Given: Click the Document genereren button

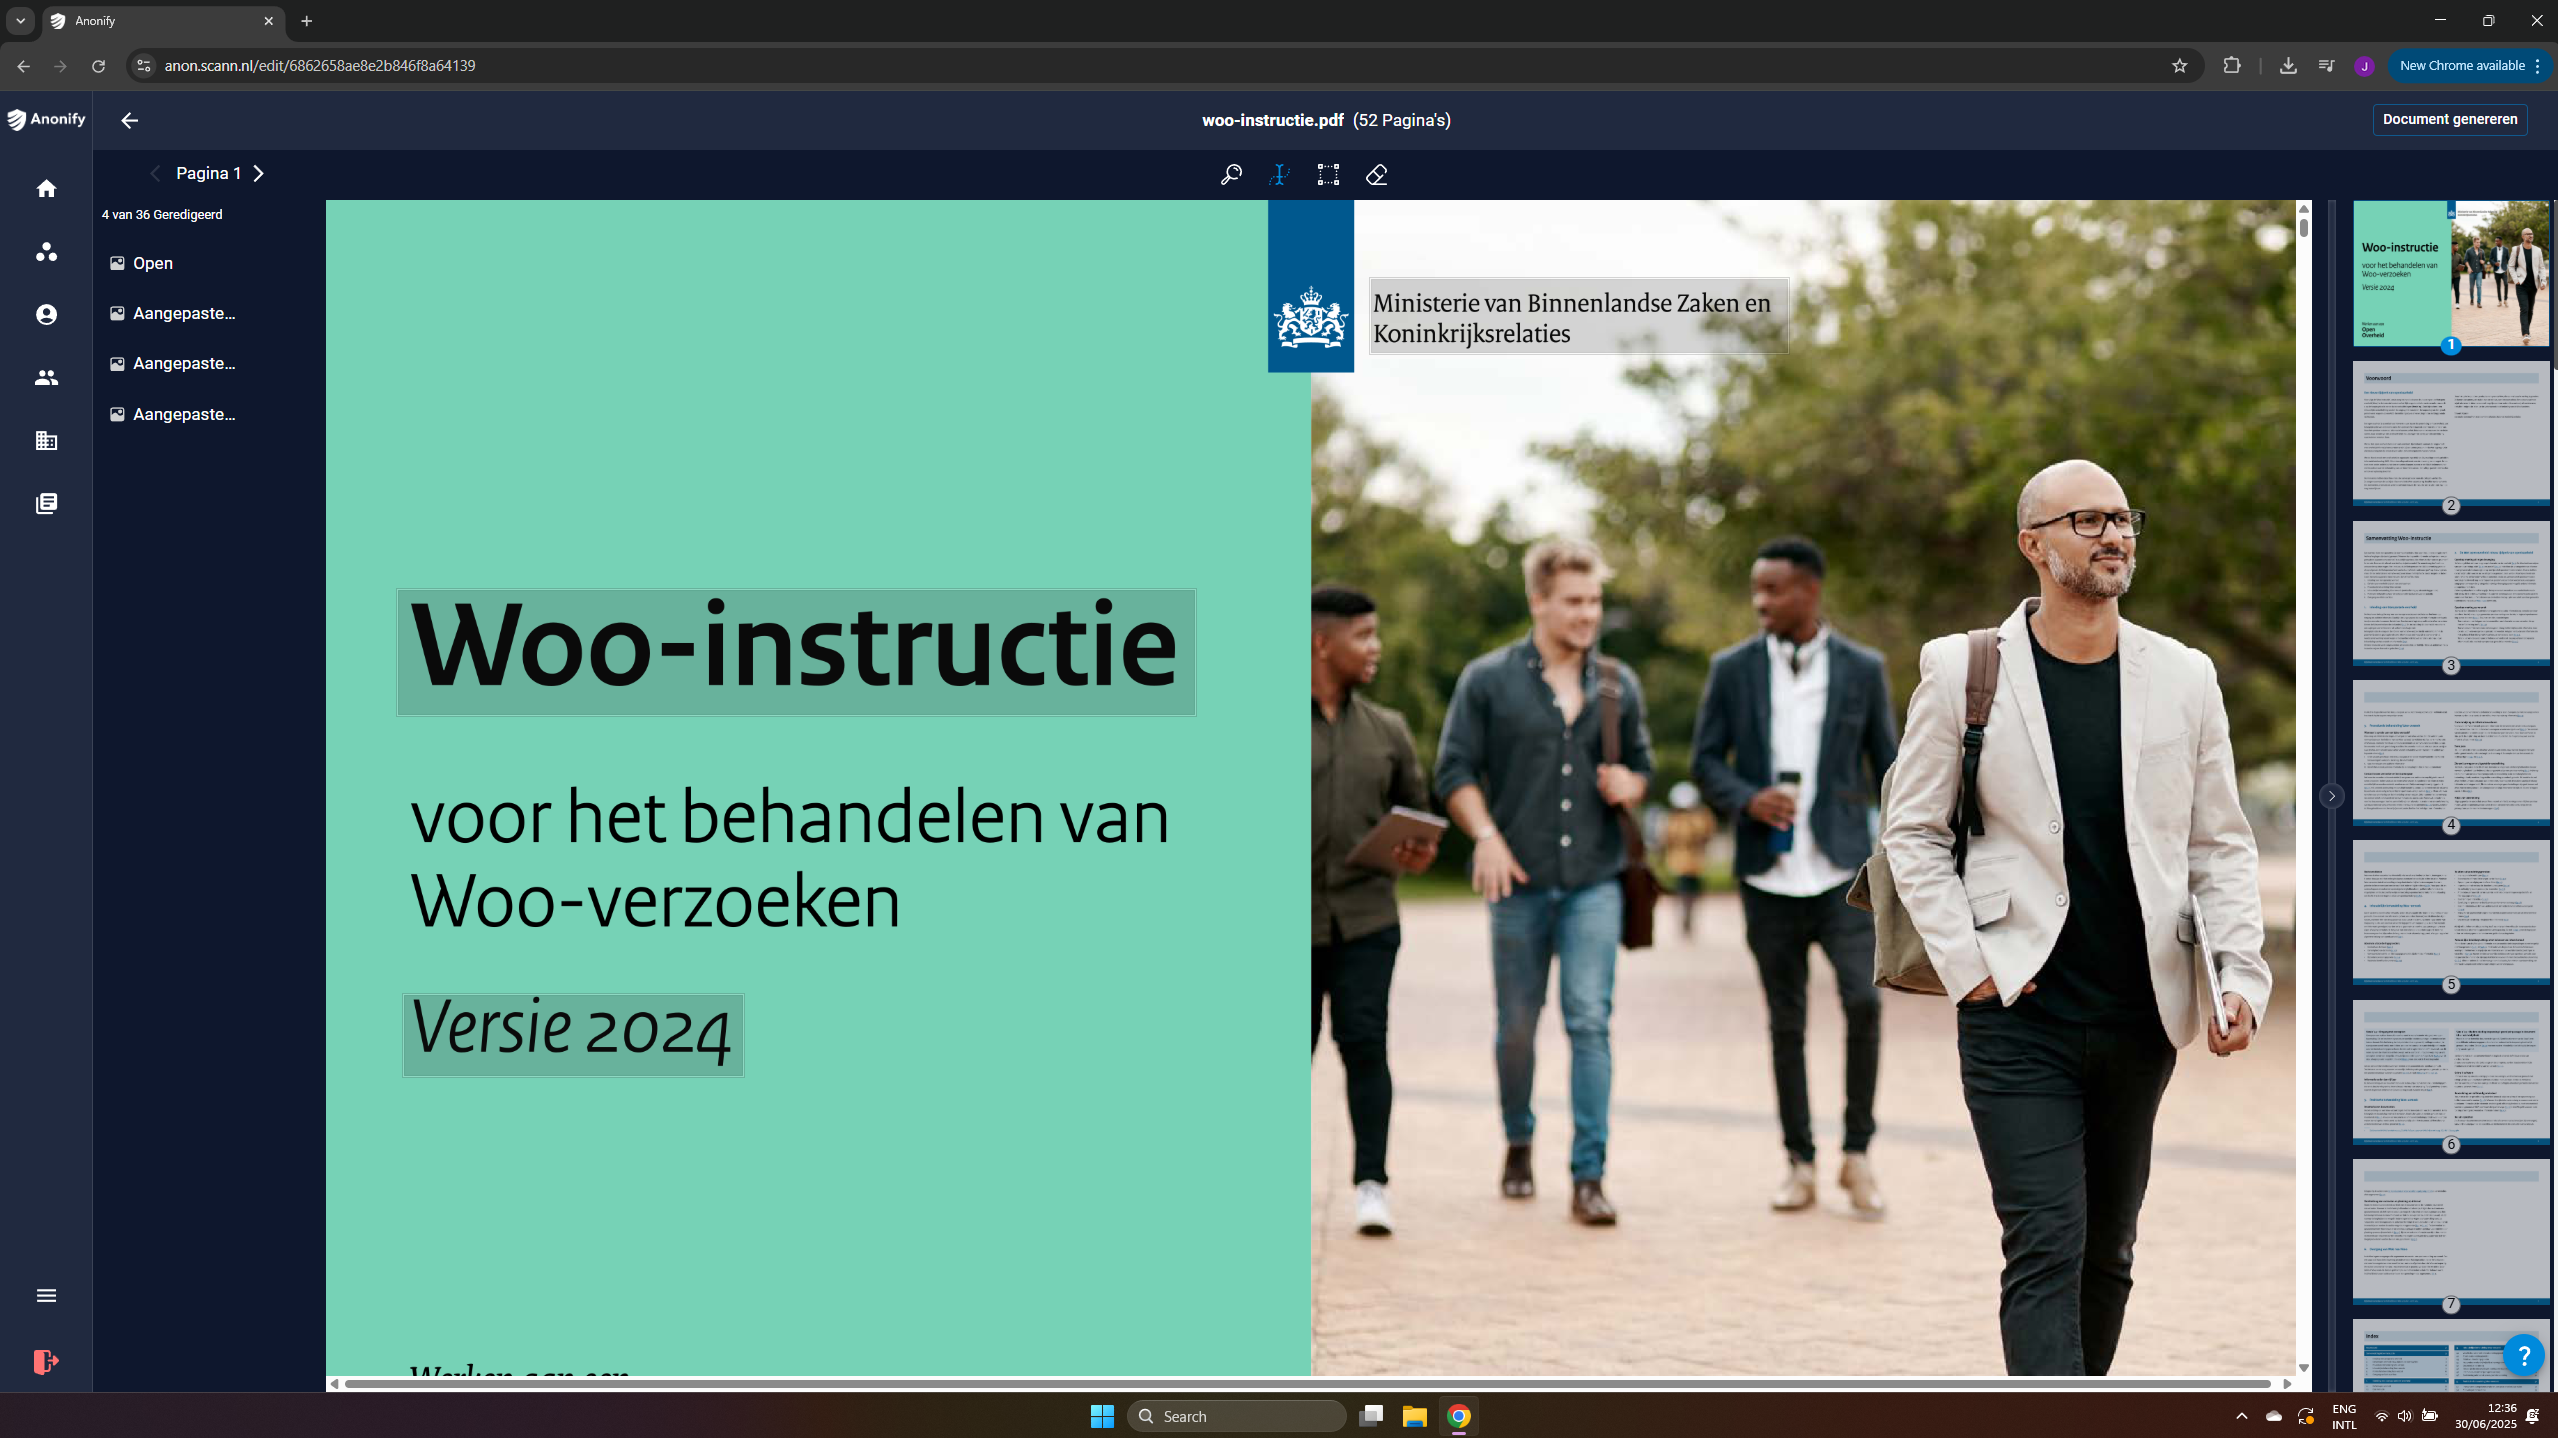Looking at the screenshot, I should 2449,119.
